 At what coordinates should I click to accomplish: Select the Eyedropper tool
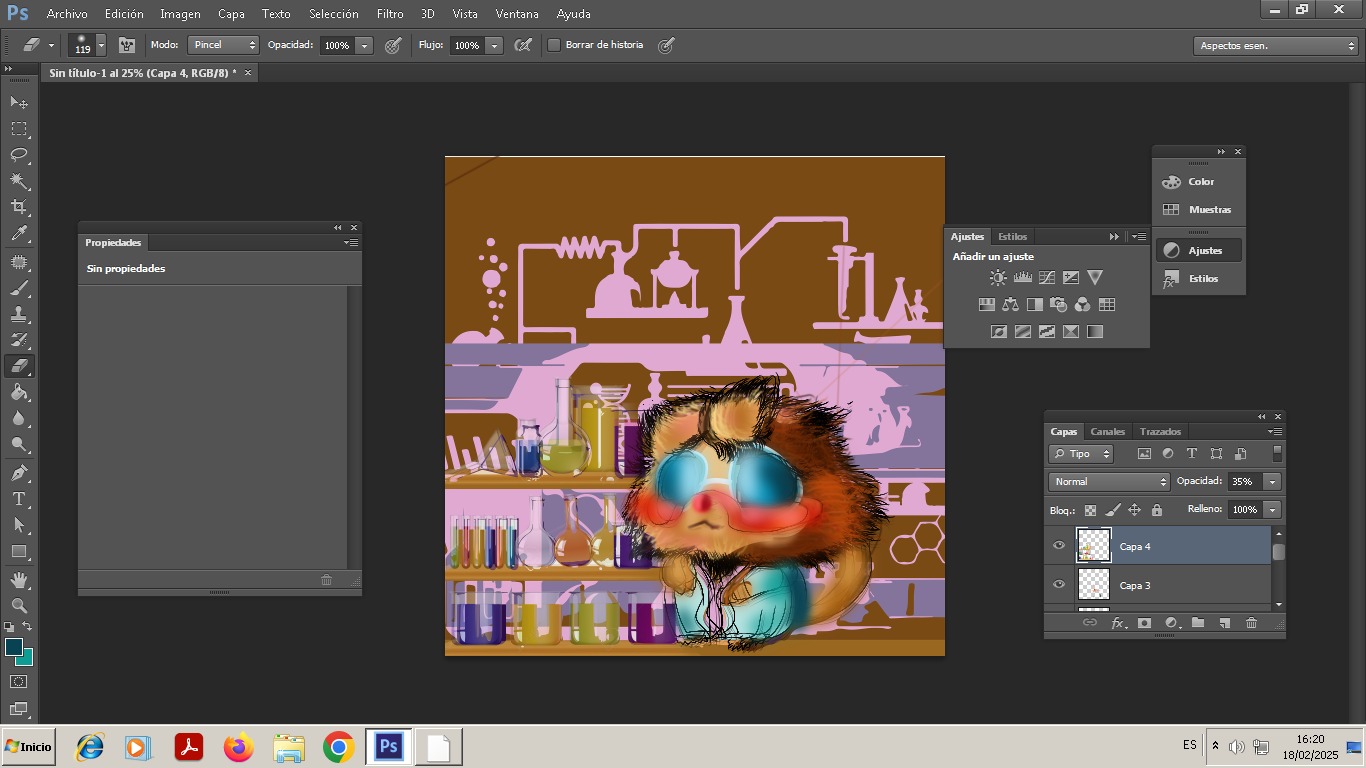point(19,234)
